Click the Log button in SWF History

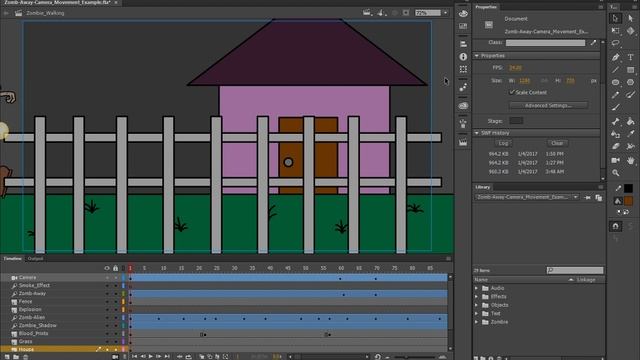tap(503, 143)
